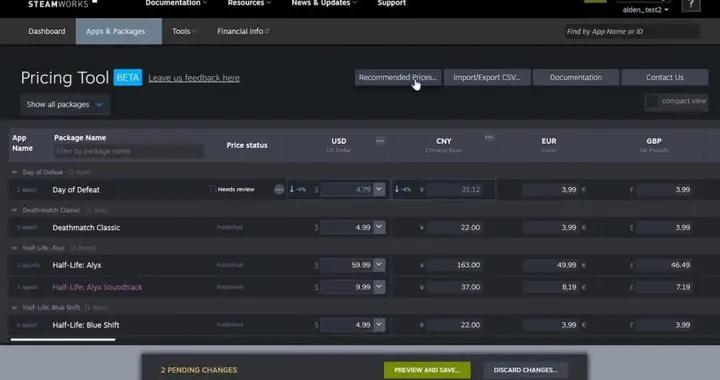Edit Half-Life: Alyx CNY price 163.00
This screenshot has height=380, width=720.
[455, 265]
